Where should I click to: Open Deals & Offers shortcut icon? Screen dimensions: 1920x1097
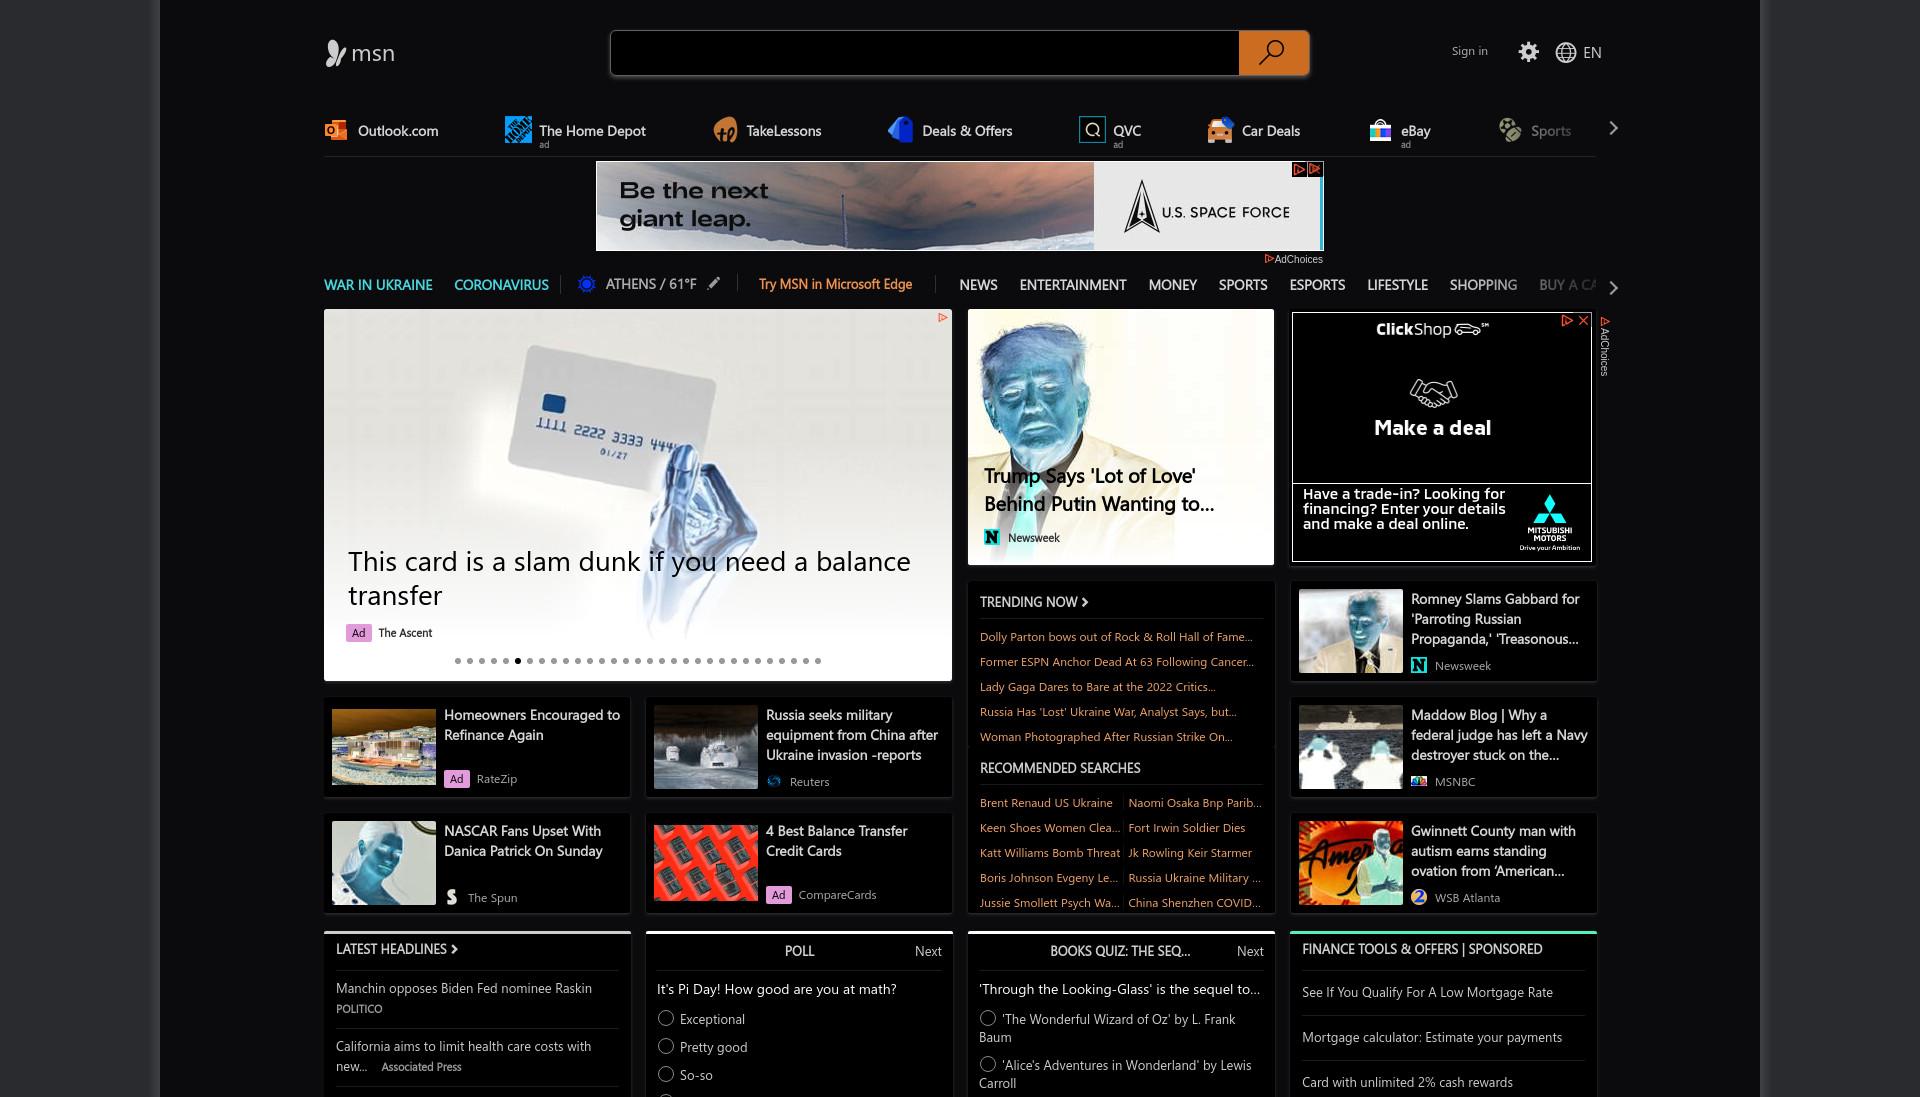(900, 130)
